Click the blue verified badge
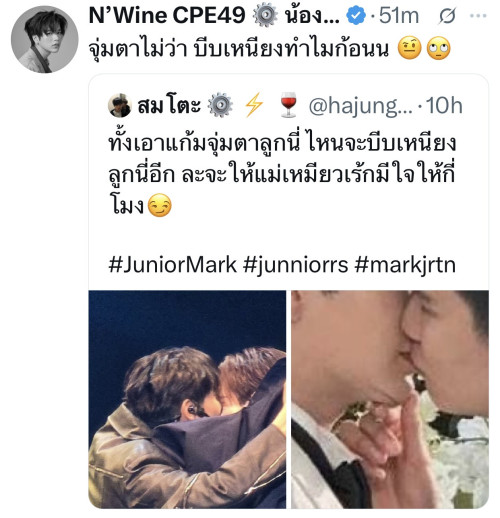Screen dimensions: 500x518 click(356, 15)
